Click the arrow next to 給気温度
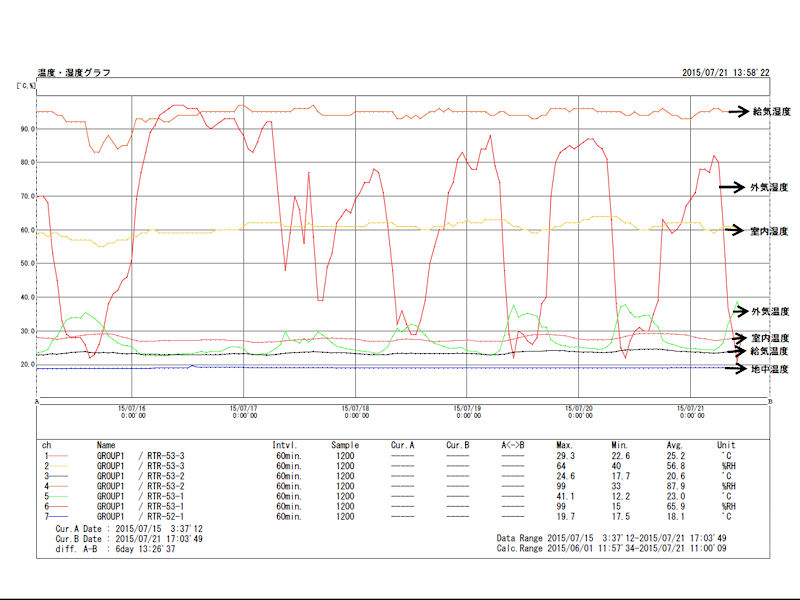 coord(739,351)
